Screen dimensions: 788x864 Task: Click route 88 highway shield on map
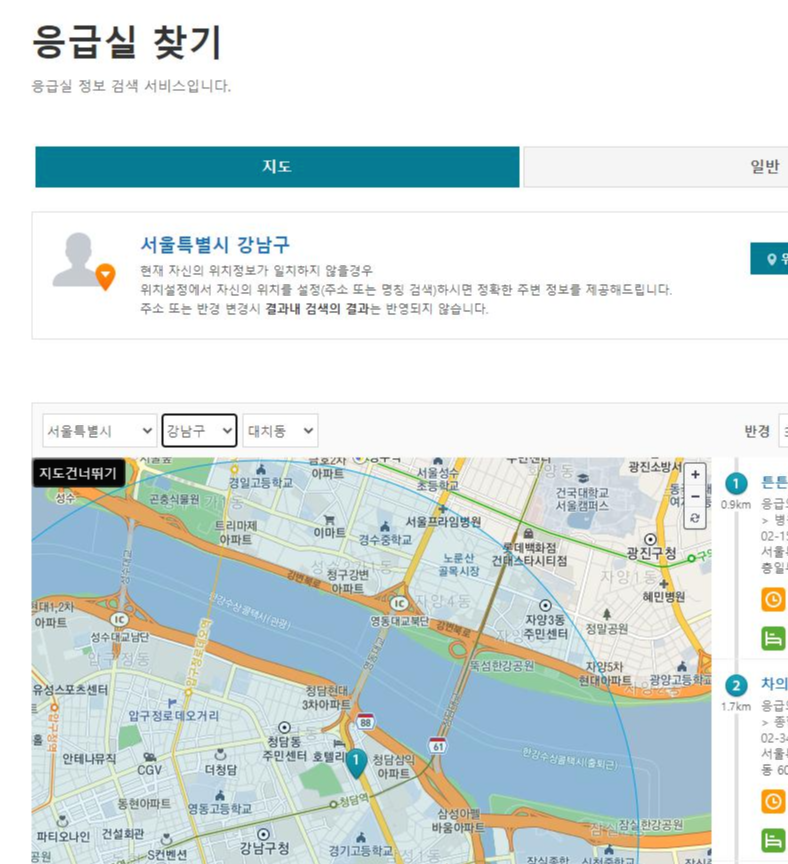(x=365, y=722)
